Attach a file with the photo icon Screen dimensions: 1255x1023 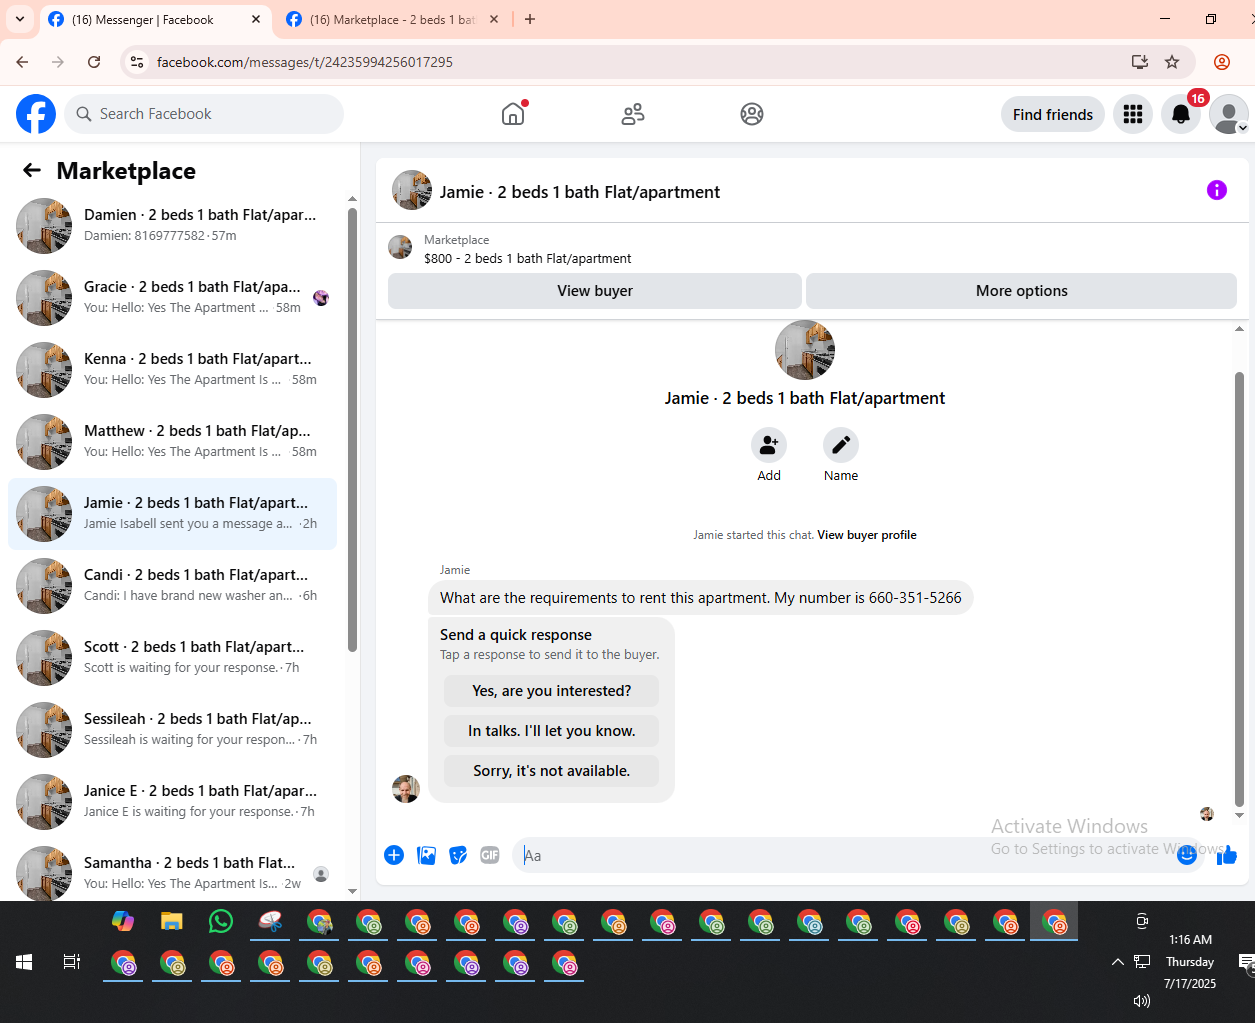click(x=426, y=855)
